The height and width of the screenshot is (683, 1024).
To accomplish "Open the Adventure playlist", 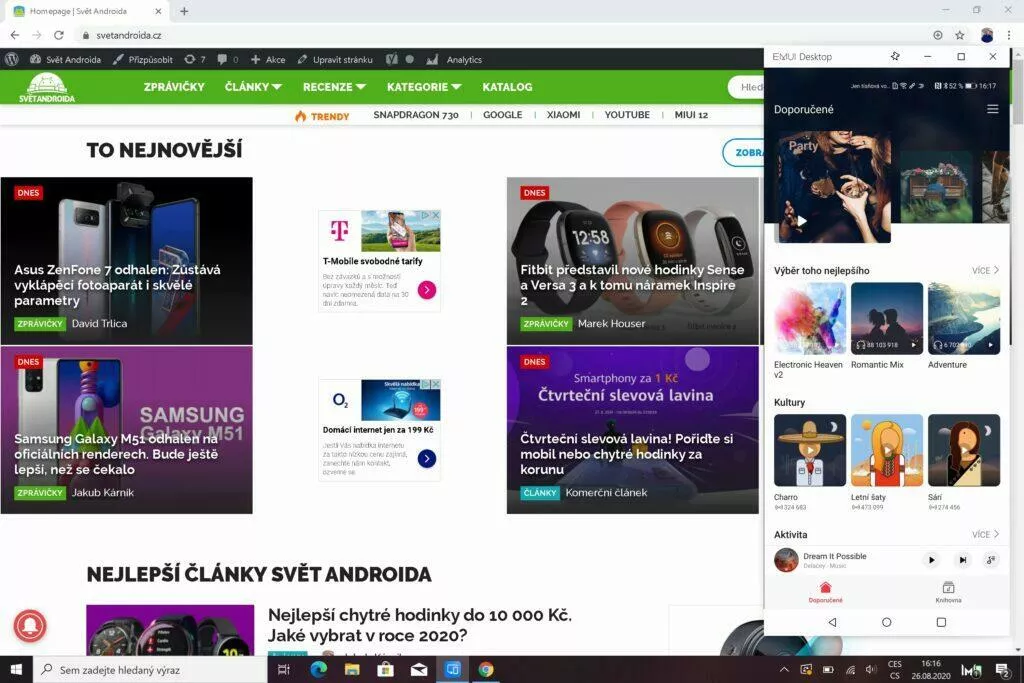I will click(964, 319).
